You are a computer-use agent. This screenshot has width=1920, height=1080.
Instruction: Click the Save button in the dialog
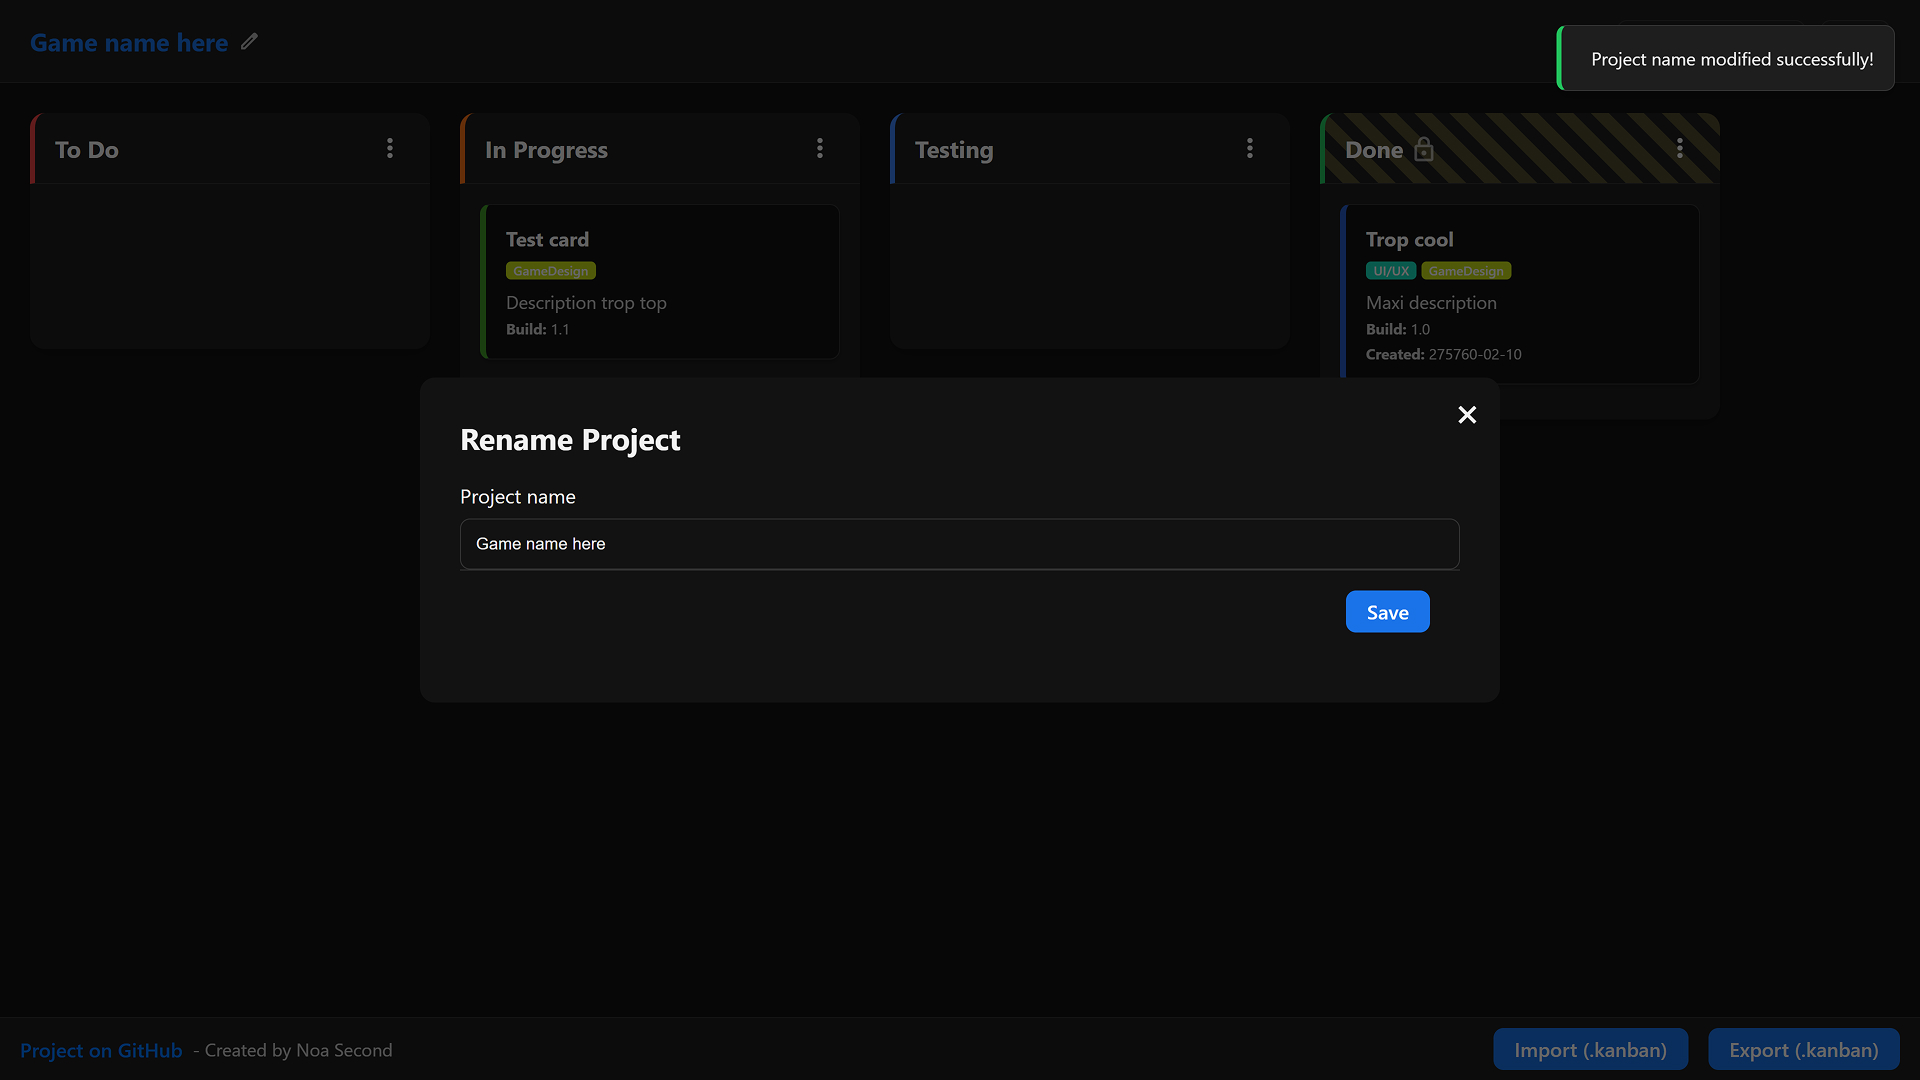point(1387,611)
